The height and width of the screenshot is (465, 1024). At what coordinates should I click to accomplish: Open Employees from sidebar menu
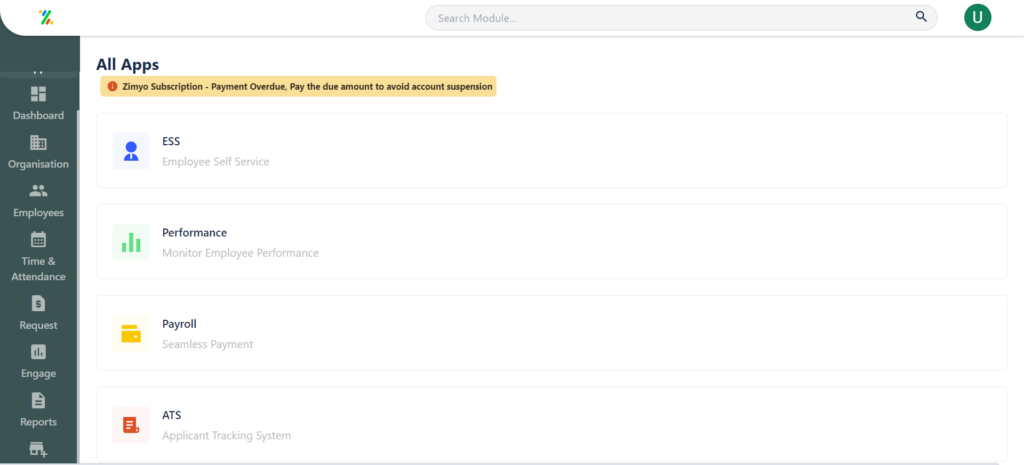39,213
